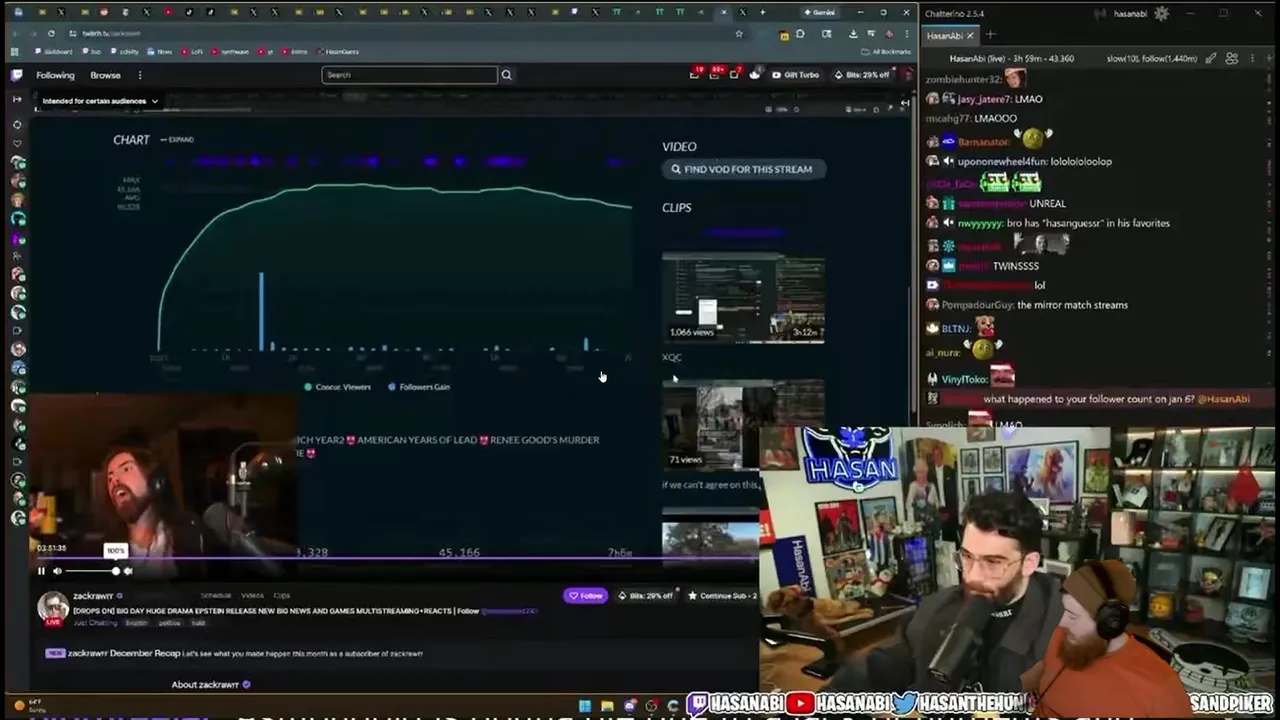
Task: Open the Just Chatting category link
Action: coord(95,622)
